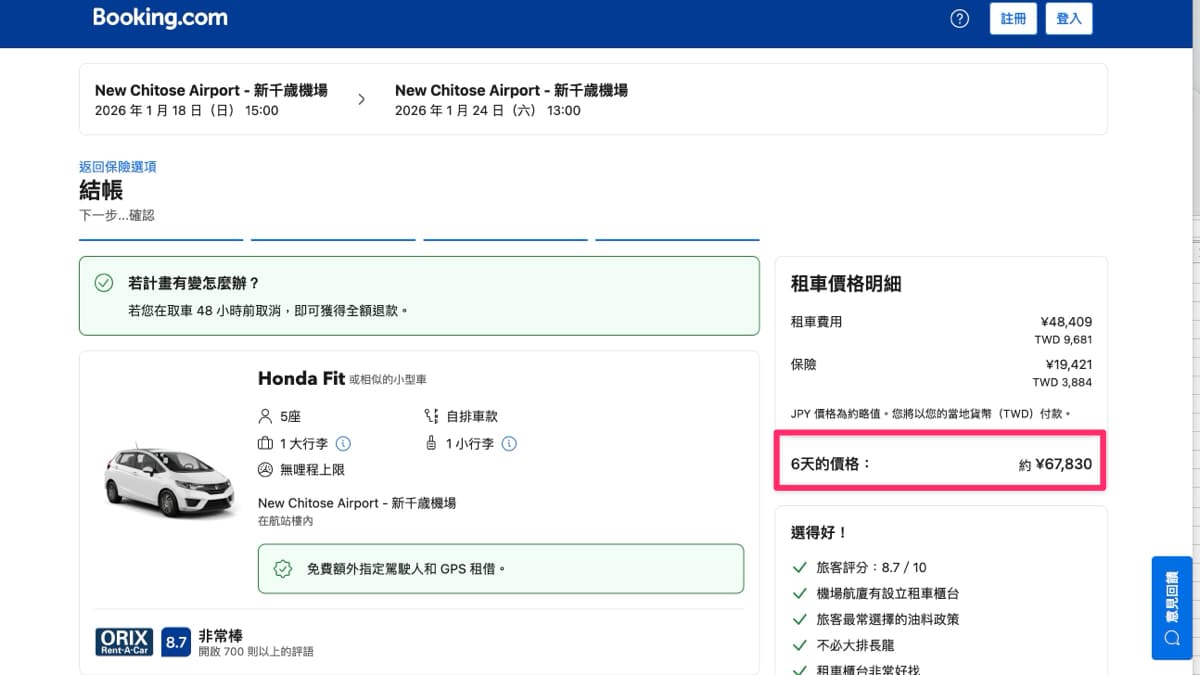Click the ORIX Rent-A-Car logo
1200x675 pixels.
tap(125, 642)
